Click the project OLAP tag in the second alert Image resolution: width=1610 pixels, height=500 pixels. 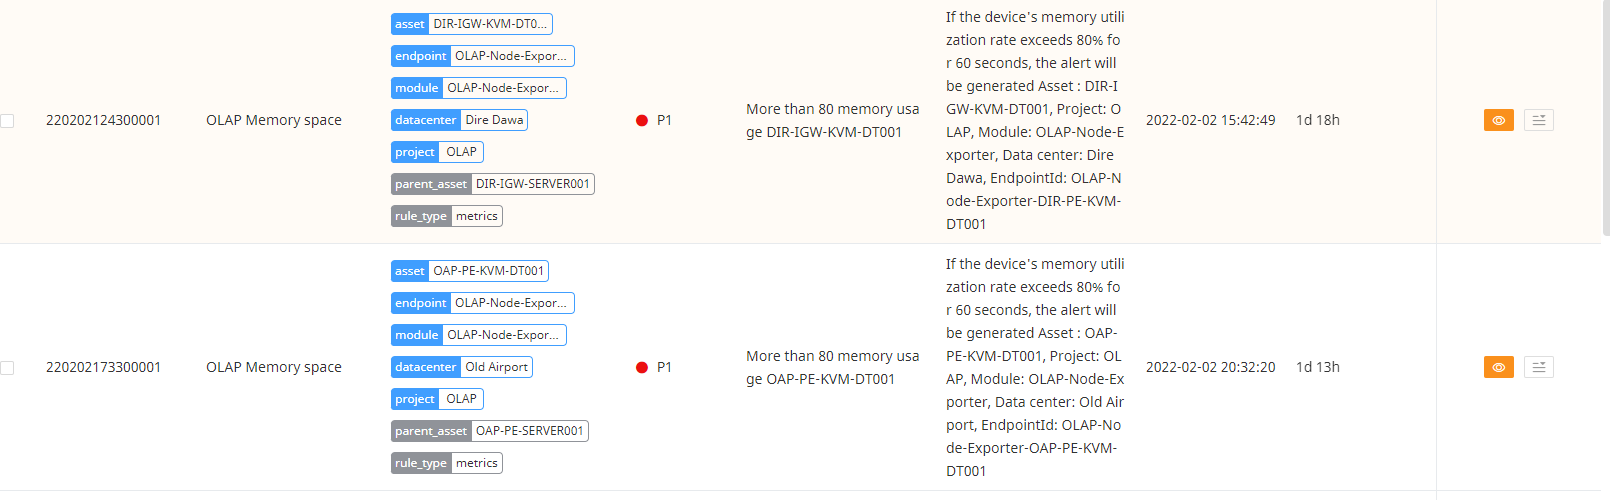pos(438,399)
